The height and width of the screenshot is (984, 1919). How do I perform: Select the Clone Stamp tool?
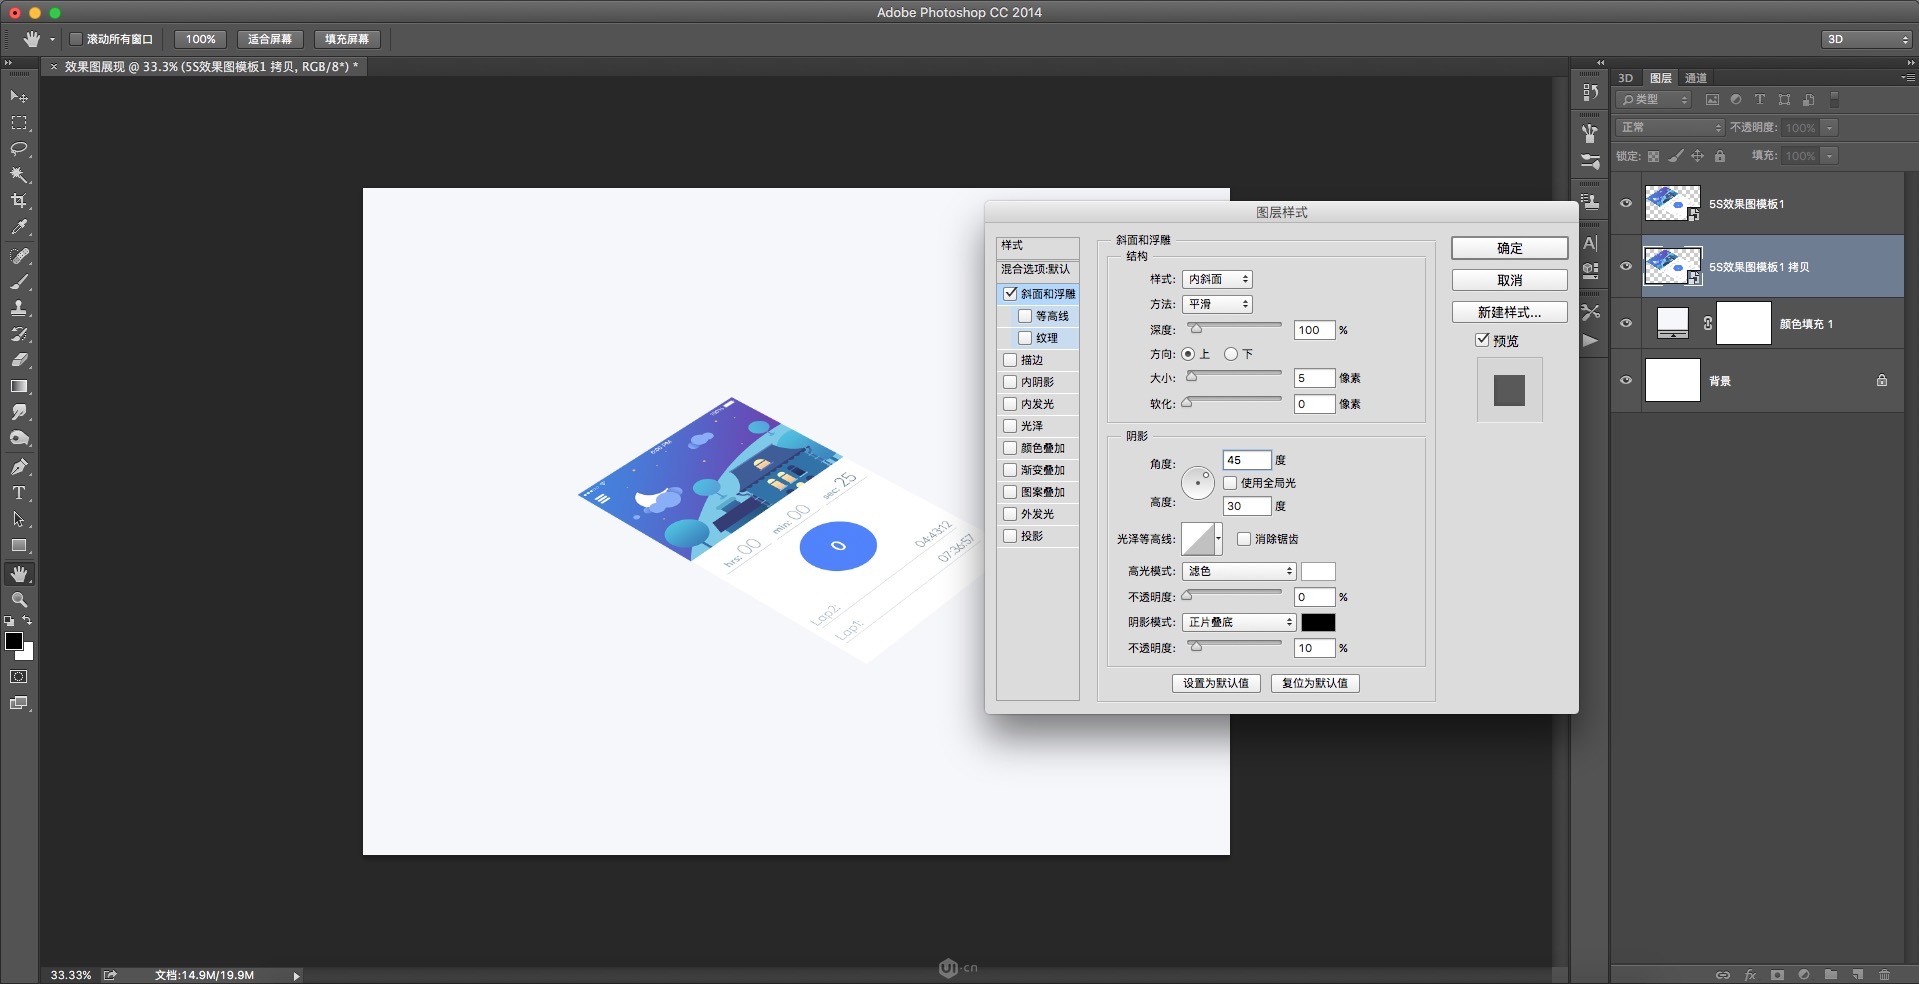tap(19, 308)
